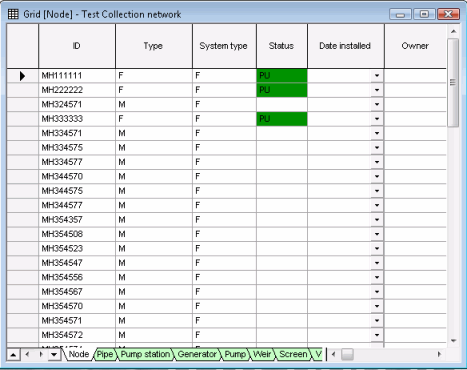Select the MH324571 row header
The image size is (467, 370).
[22, 104]
